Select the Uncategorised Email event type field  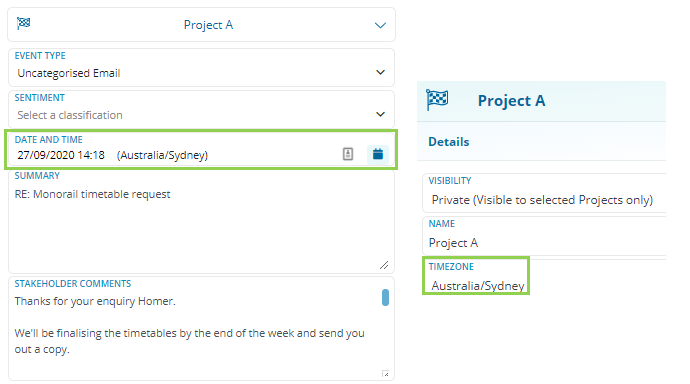coord(201,68)
